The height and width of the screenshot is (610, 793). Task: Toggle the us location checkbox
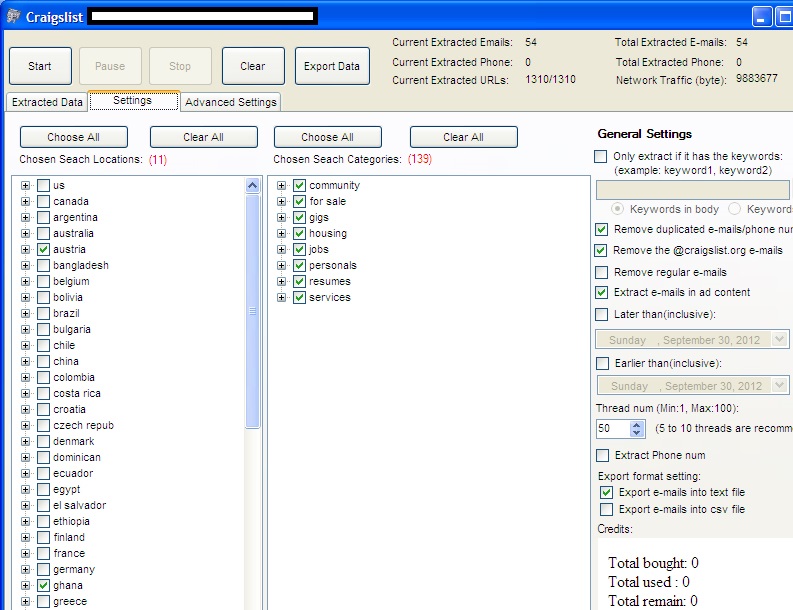43,185
